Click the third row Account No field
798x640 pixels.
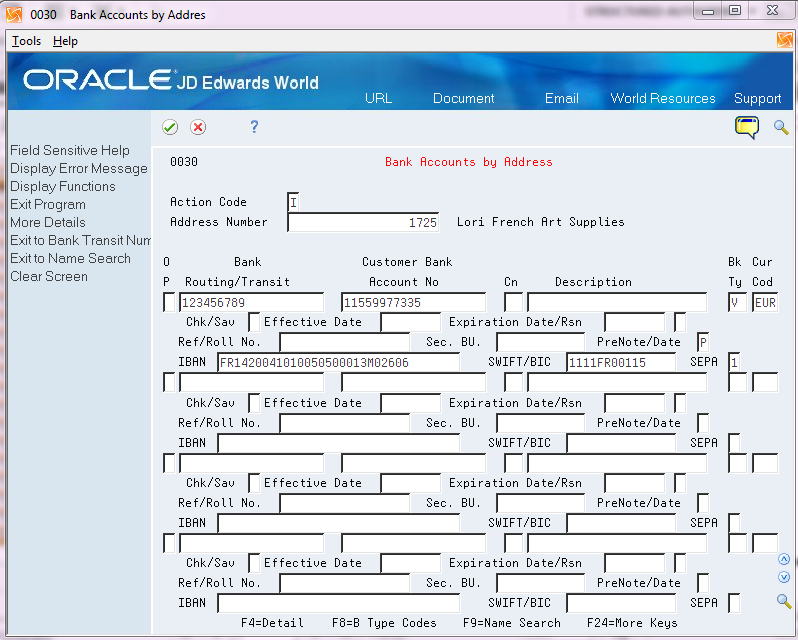413,463
